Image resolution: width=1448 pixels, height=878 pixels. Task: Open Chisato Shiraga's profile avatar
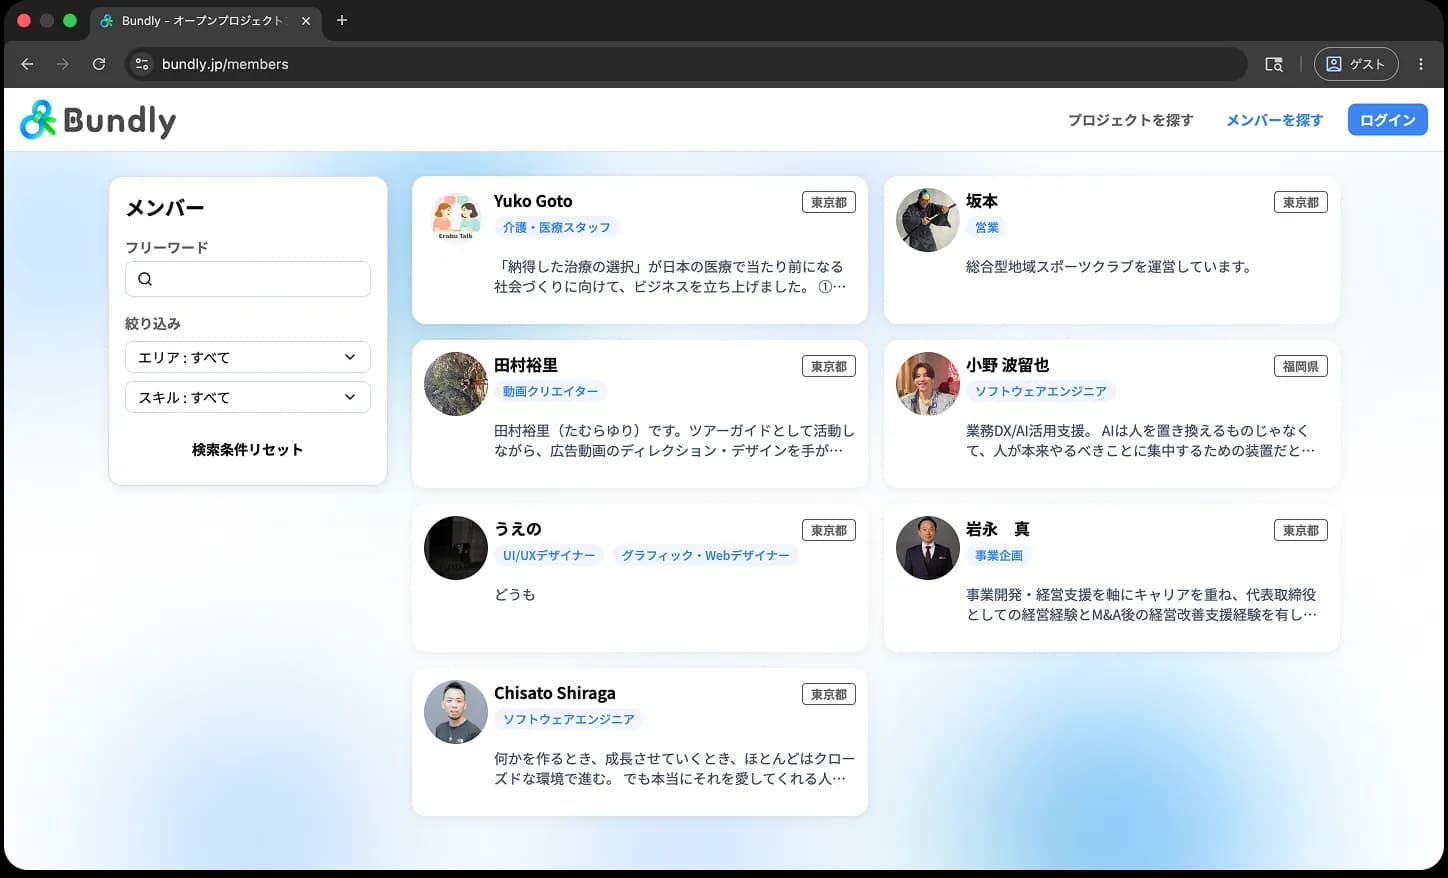point(456,712)
